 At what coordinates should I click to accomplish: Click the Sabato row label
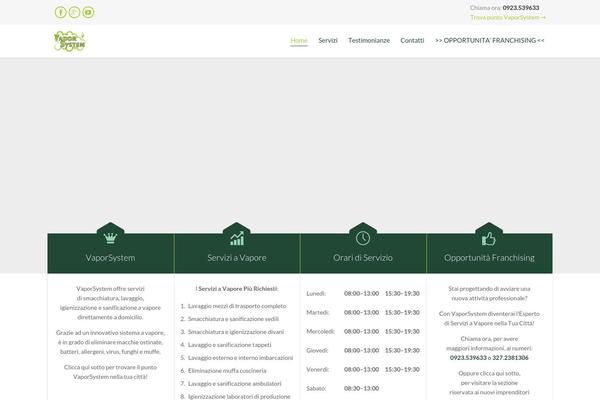click(316, 388)
